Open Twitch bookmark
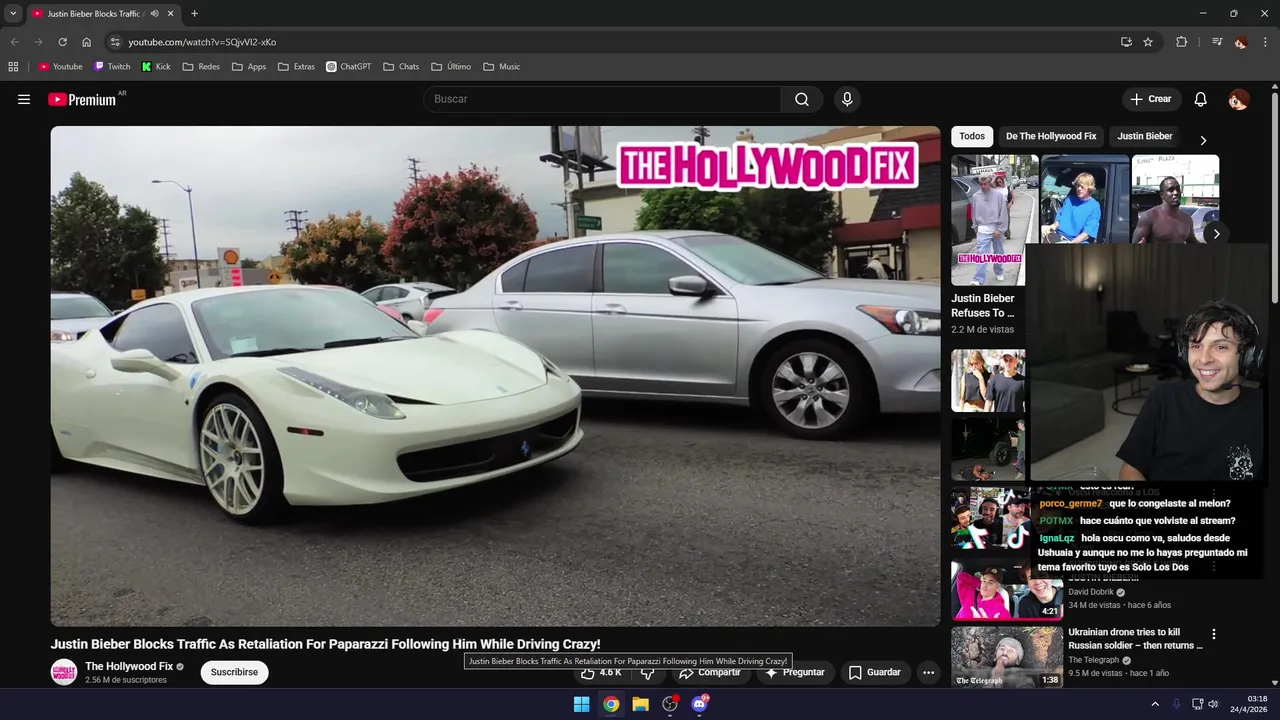This screenshot has width=1280, height=720. point(112,67)
